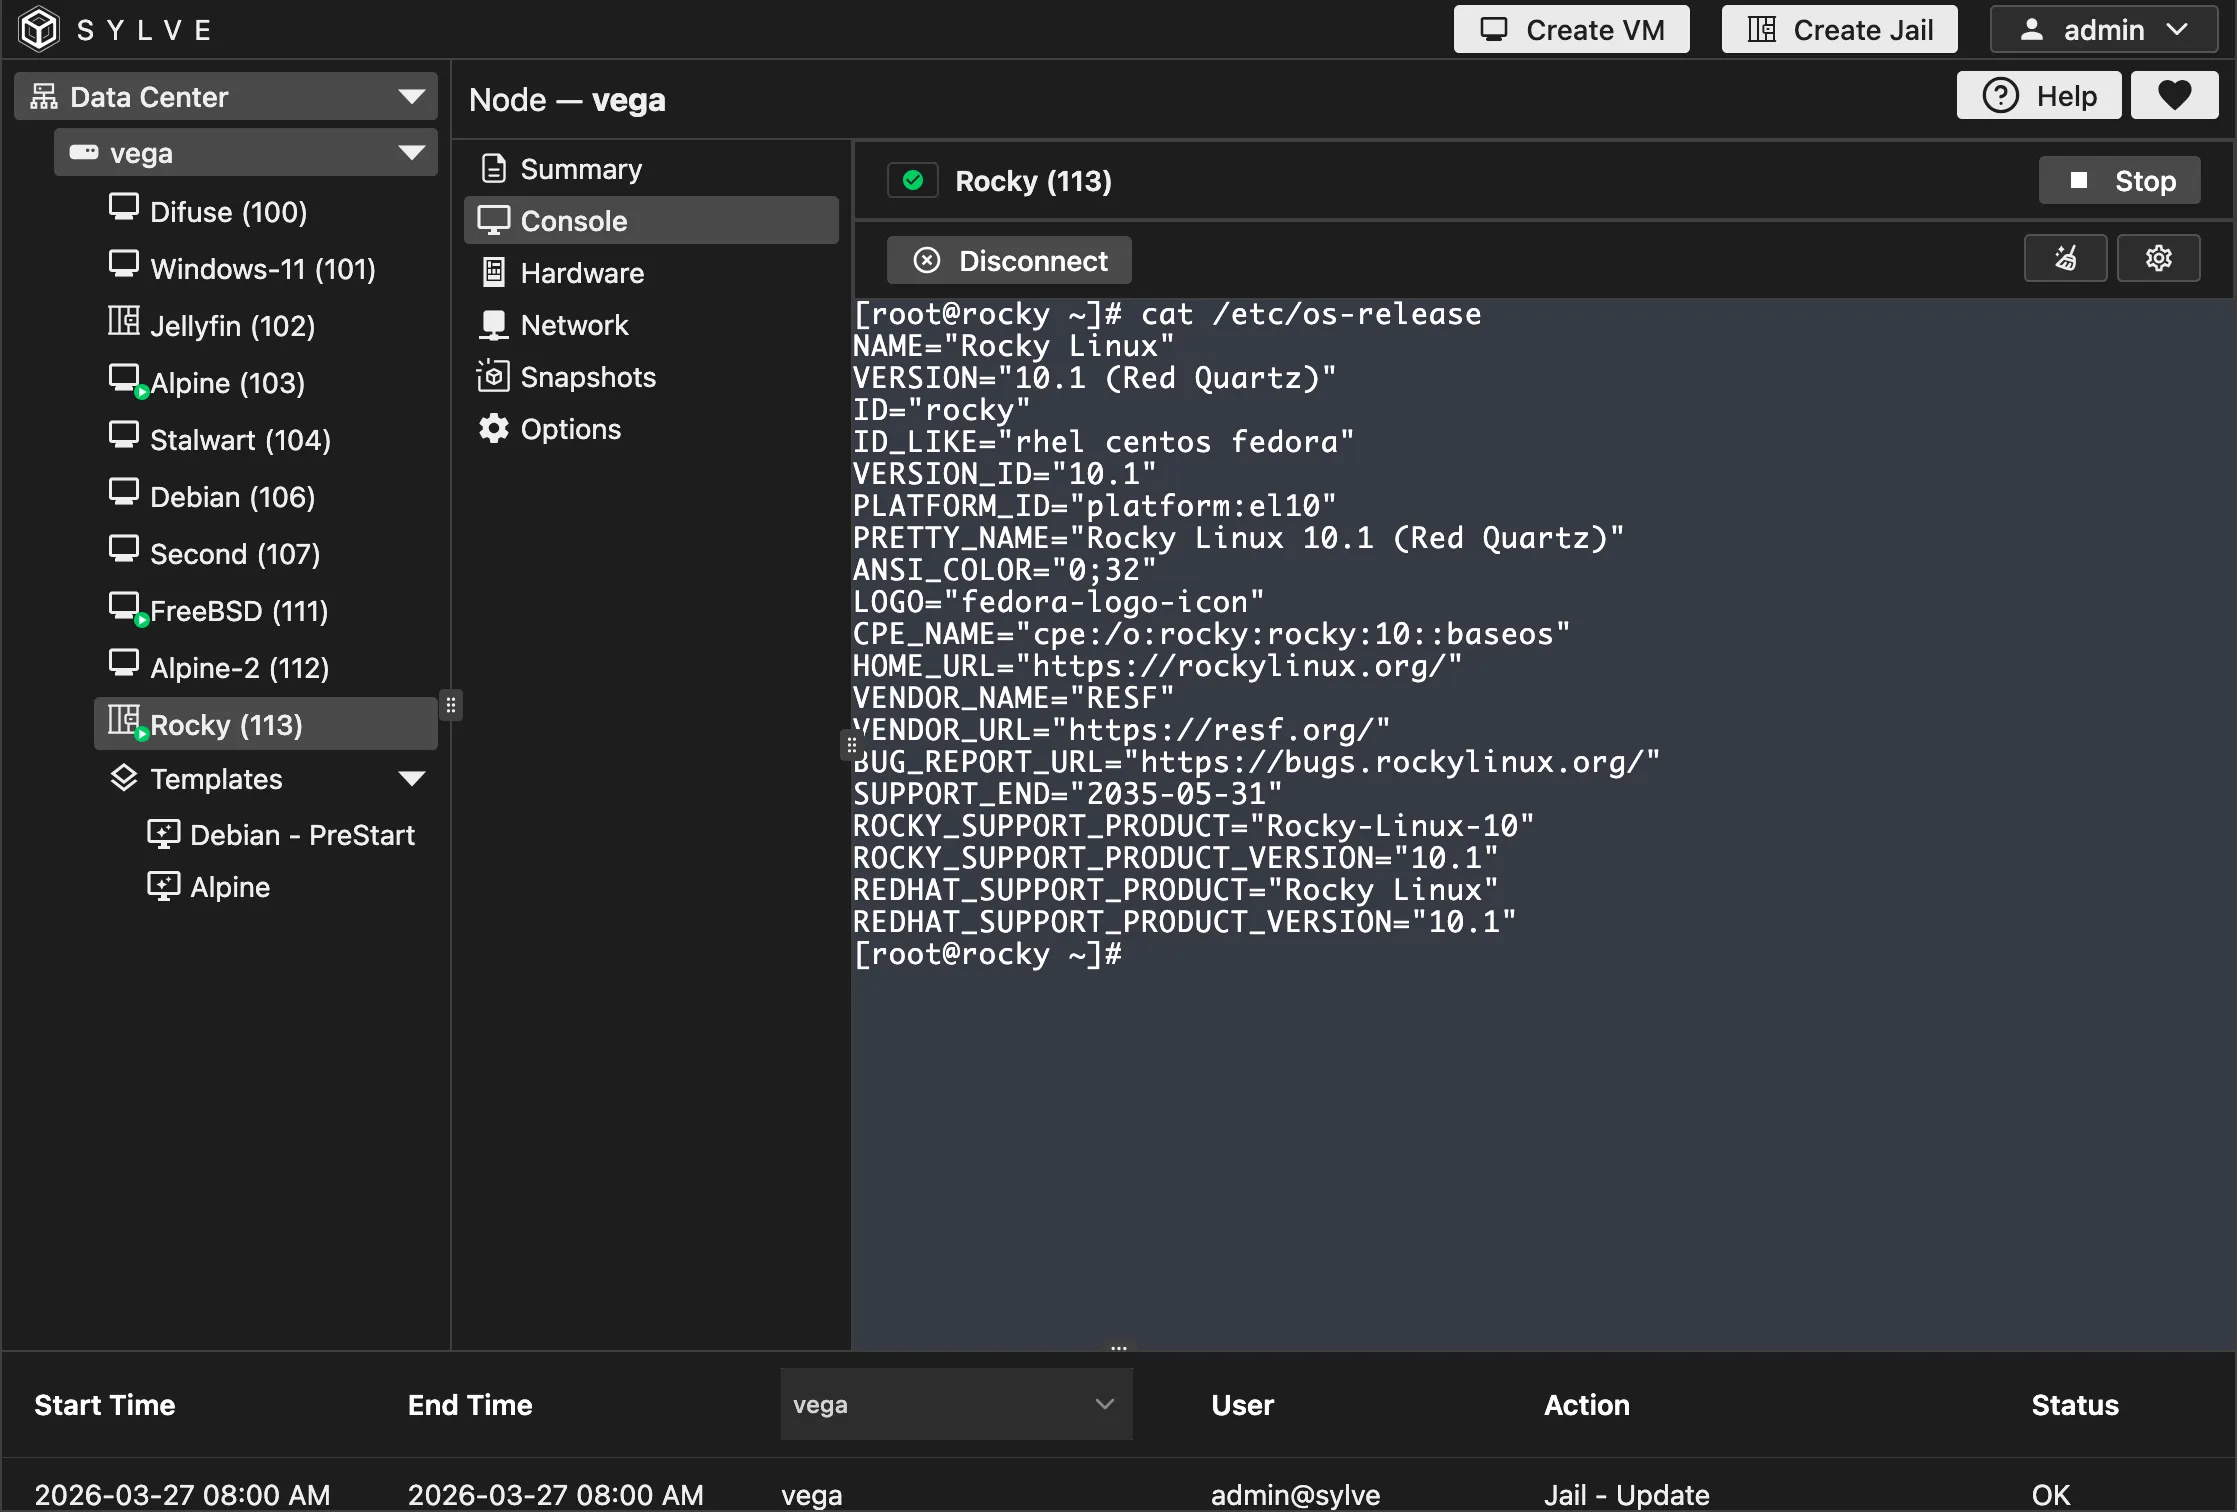
Task: Show the Options tab
Action: [x=651, y=429]
